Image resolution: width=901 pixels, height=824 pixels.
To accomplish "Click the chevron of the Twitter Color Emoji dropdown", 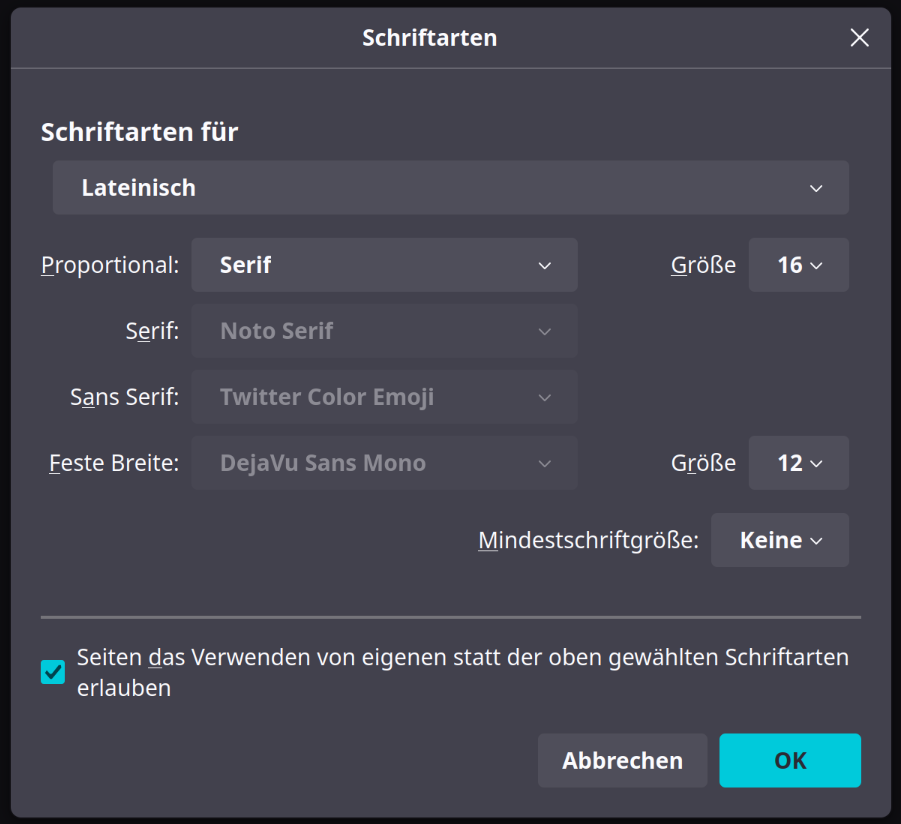I will (x=544, y=398).
